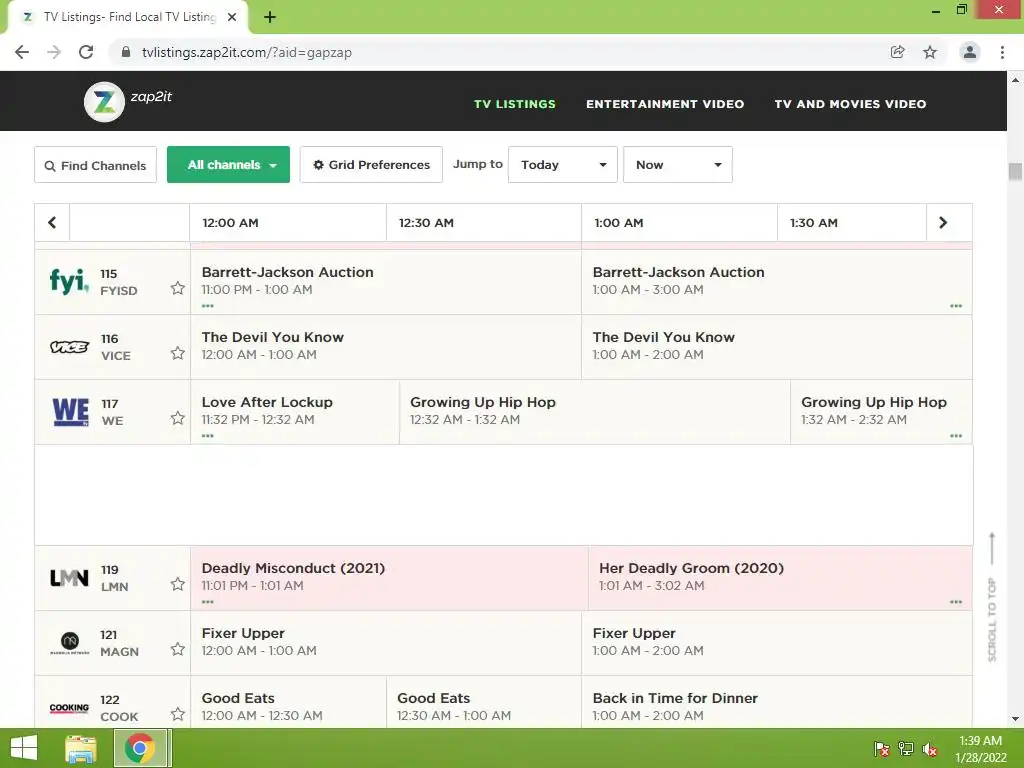Open The Devil You Know 12:00 AM listing
The height and width of the screenshot is (768, 1024).
pos(386,347)
